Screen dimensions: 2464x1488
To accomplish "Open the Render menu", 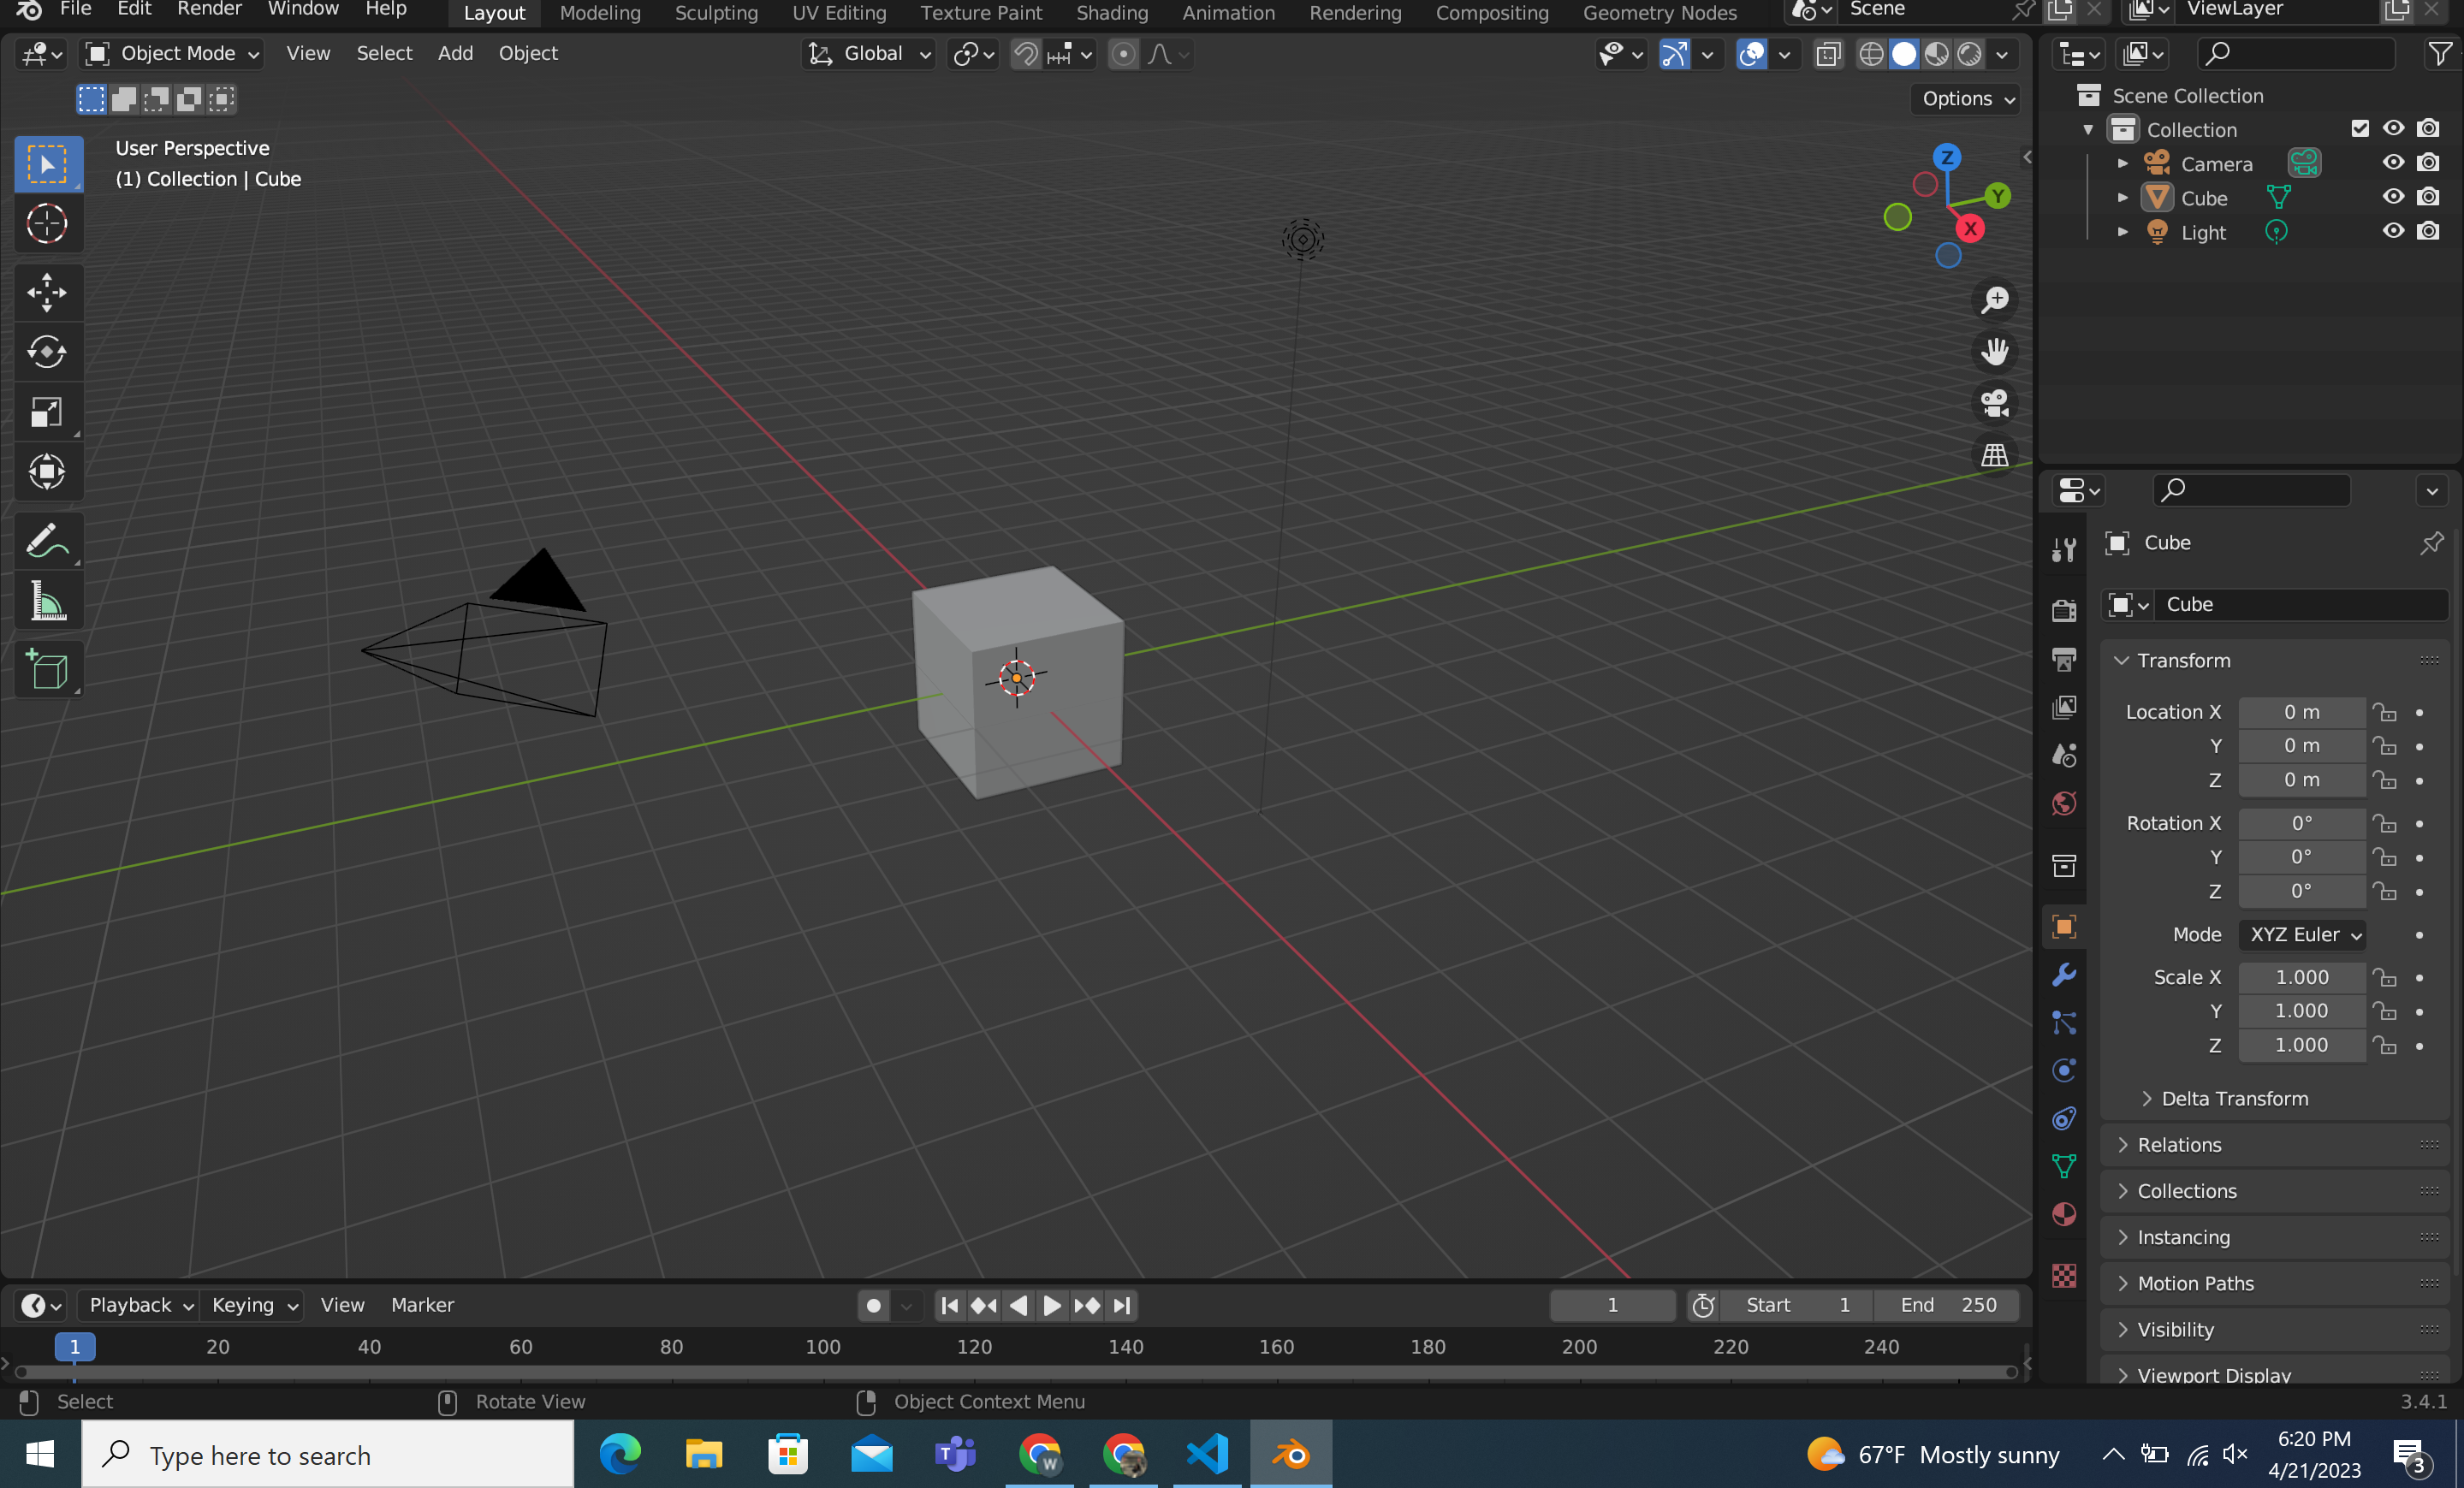I will pos(209,10).
